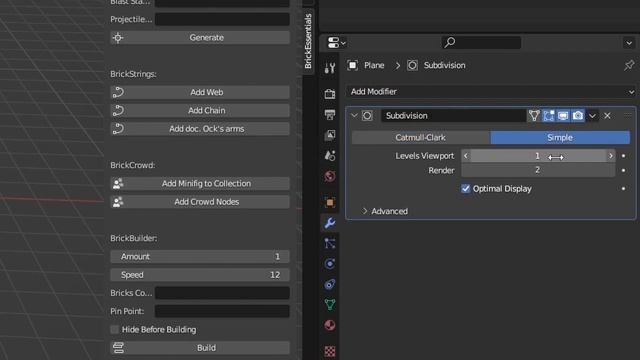This screenshot has width=640, height=360.
Task: Click the Bricks Collection field
Action: 222,293
